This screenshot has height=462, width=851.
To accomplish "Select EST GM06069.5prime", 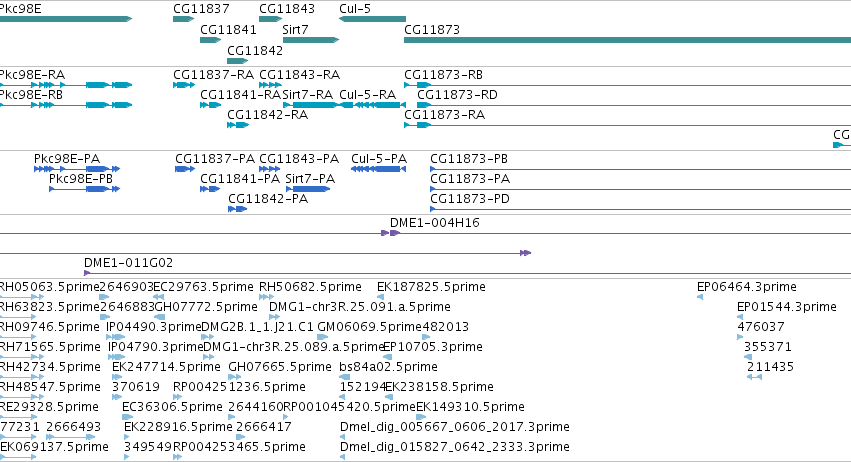I will 370,327.
